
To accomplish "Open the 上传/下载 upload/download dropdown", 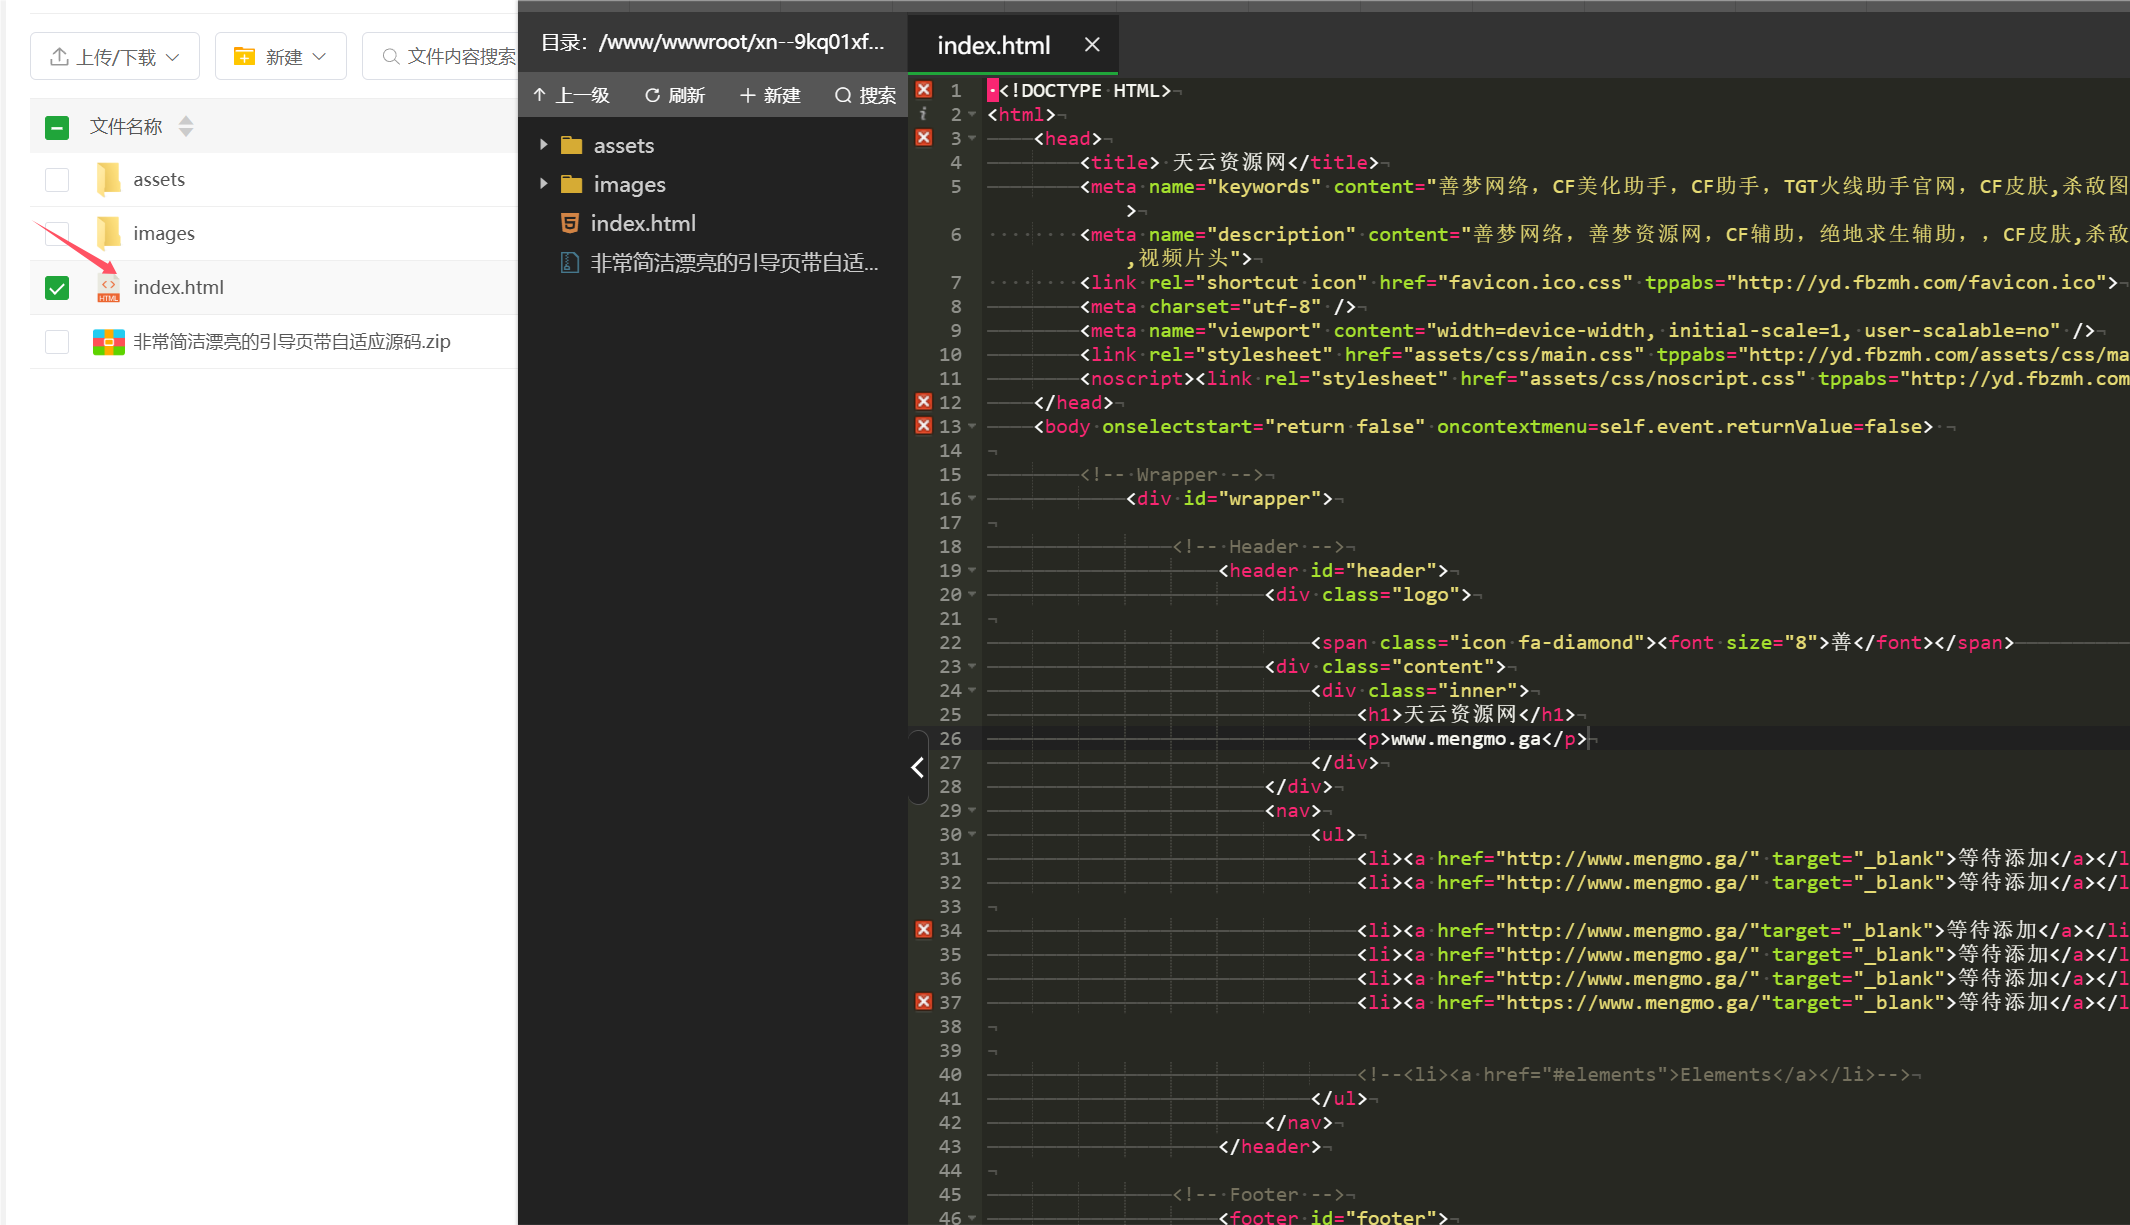I will pyautogui.click(x=115, y=56).
